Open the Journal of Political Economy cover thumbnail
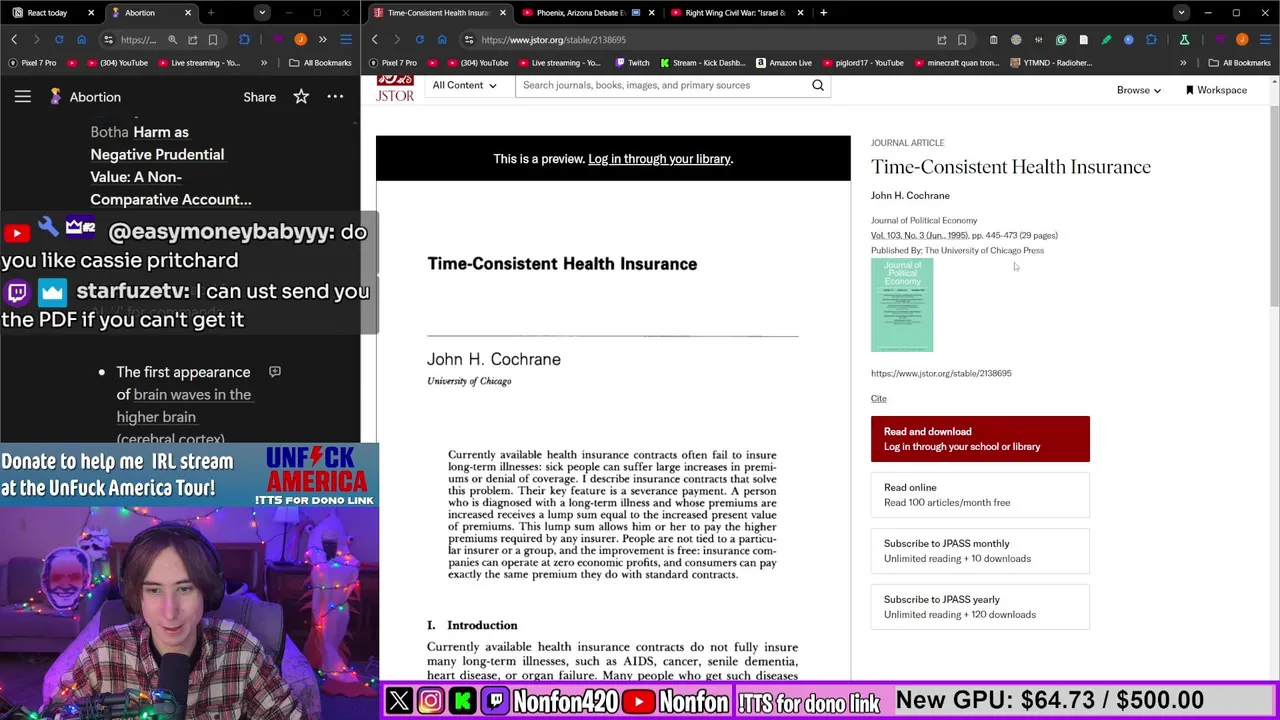1280x720 pixels. (902, 305)
